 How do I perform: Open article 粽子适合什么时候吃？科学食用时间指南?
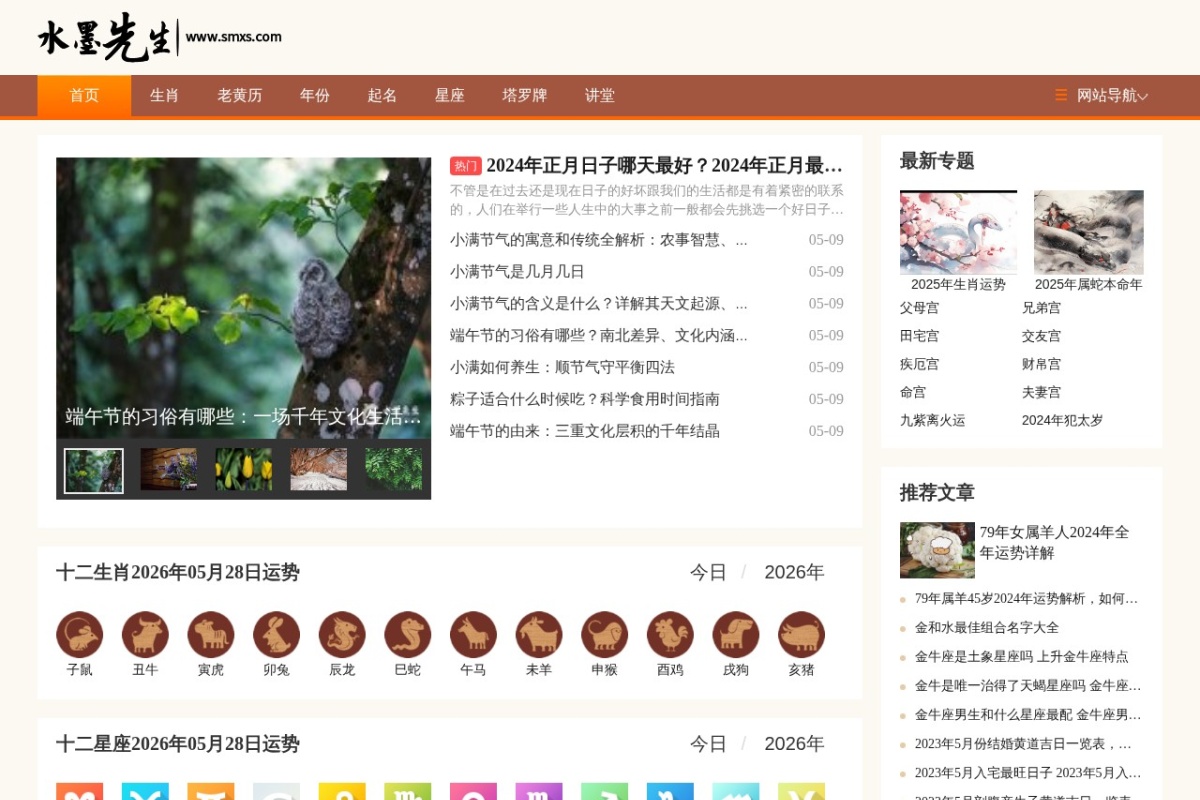(x=585, y=399)
